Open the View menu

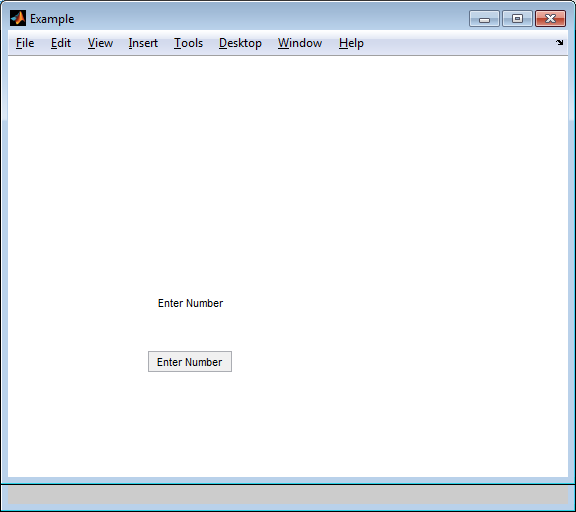(x=100, y=43)
